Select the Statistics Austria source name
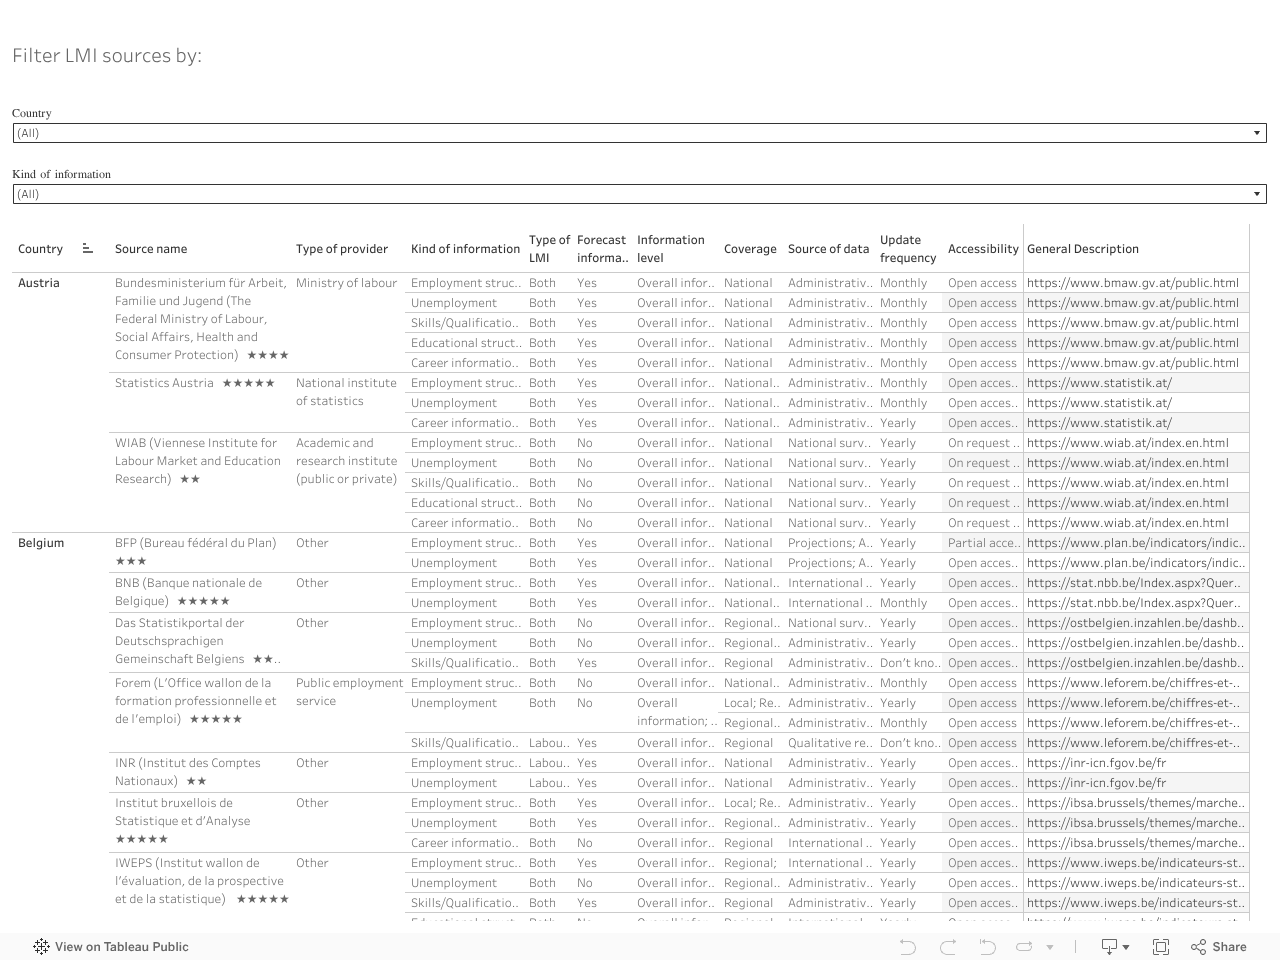This screenshot has height=960, width=1280. 165,383
